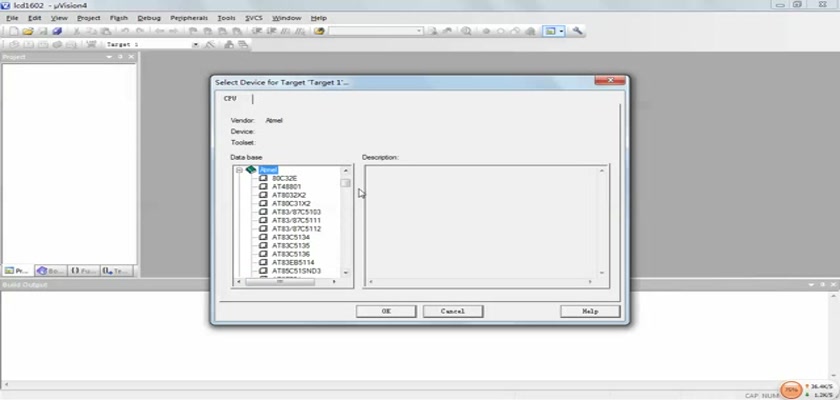Click the Start/Stop Debug Session magnifier icon
This screenshot has height=400, width=840.
click(466, 31)
